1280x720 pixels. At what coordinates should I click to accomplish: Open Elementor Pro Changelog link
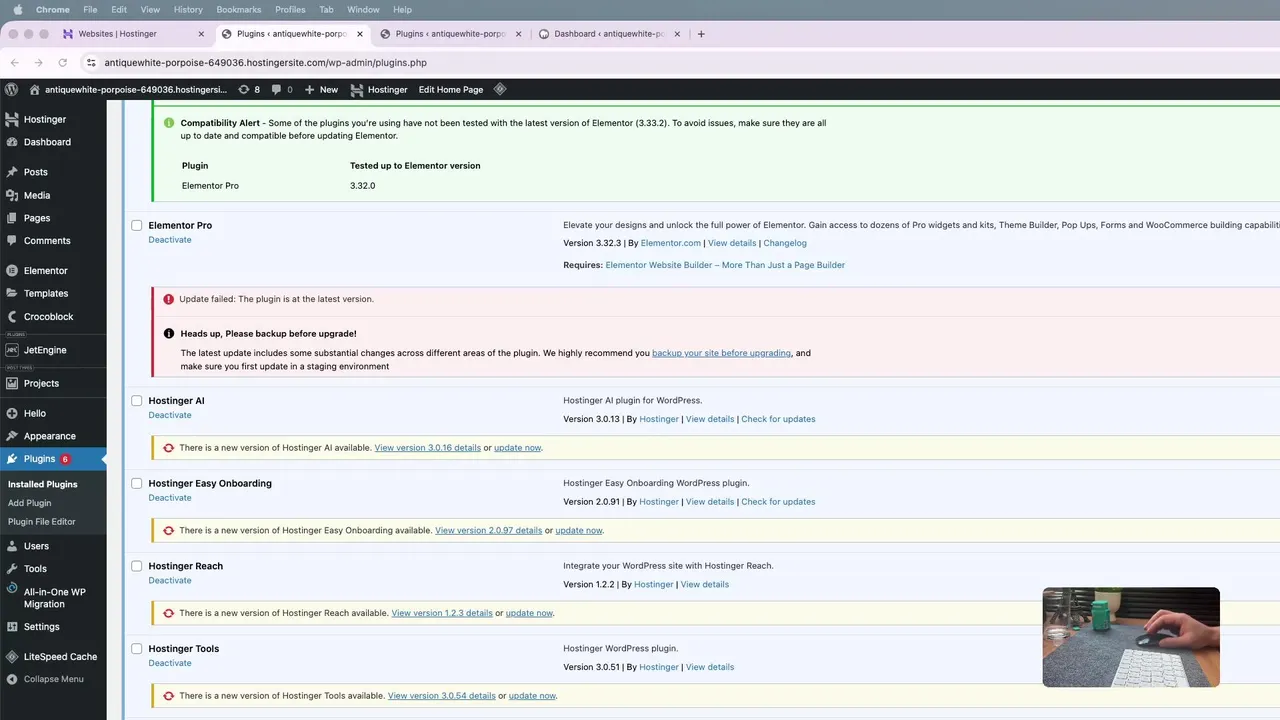point(785,243)
